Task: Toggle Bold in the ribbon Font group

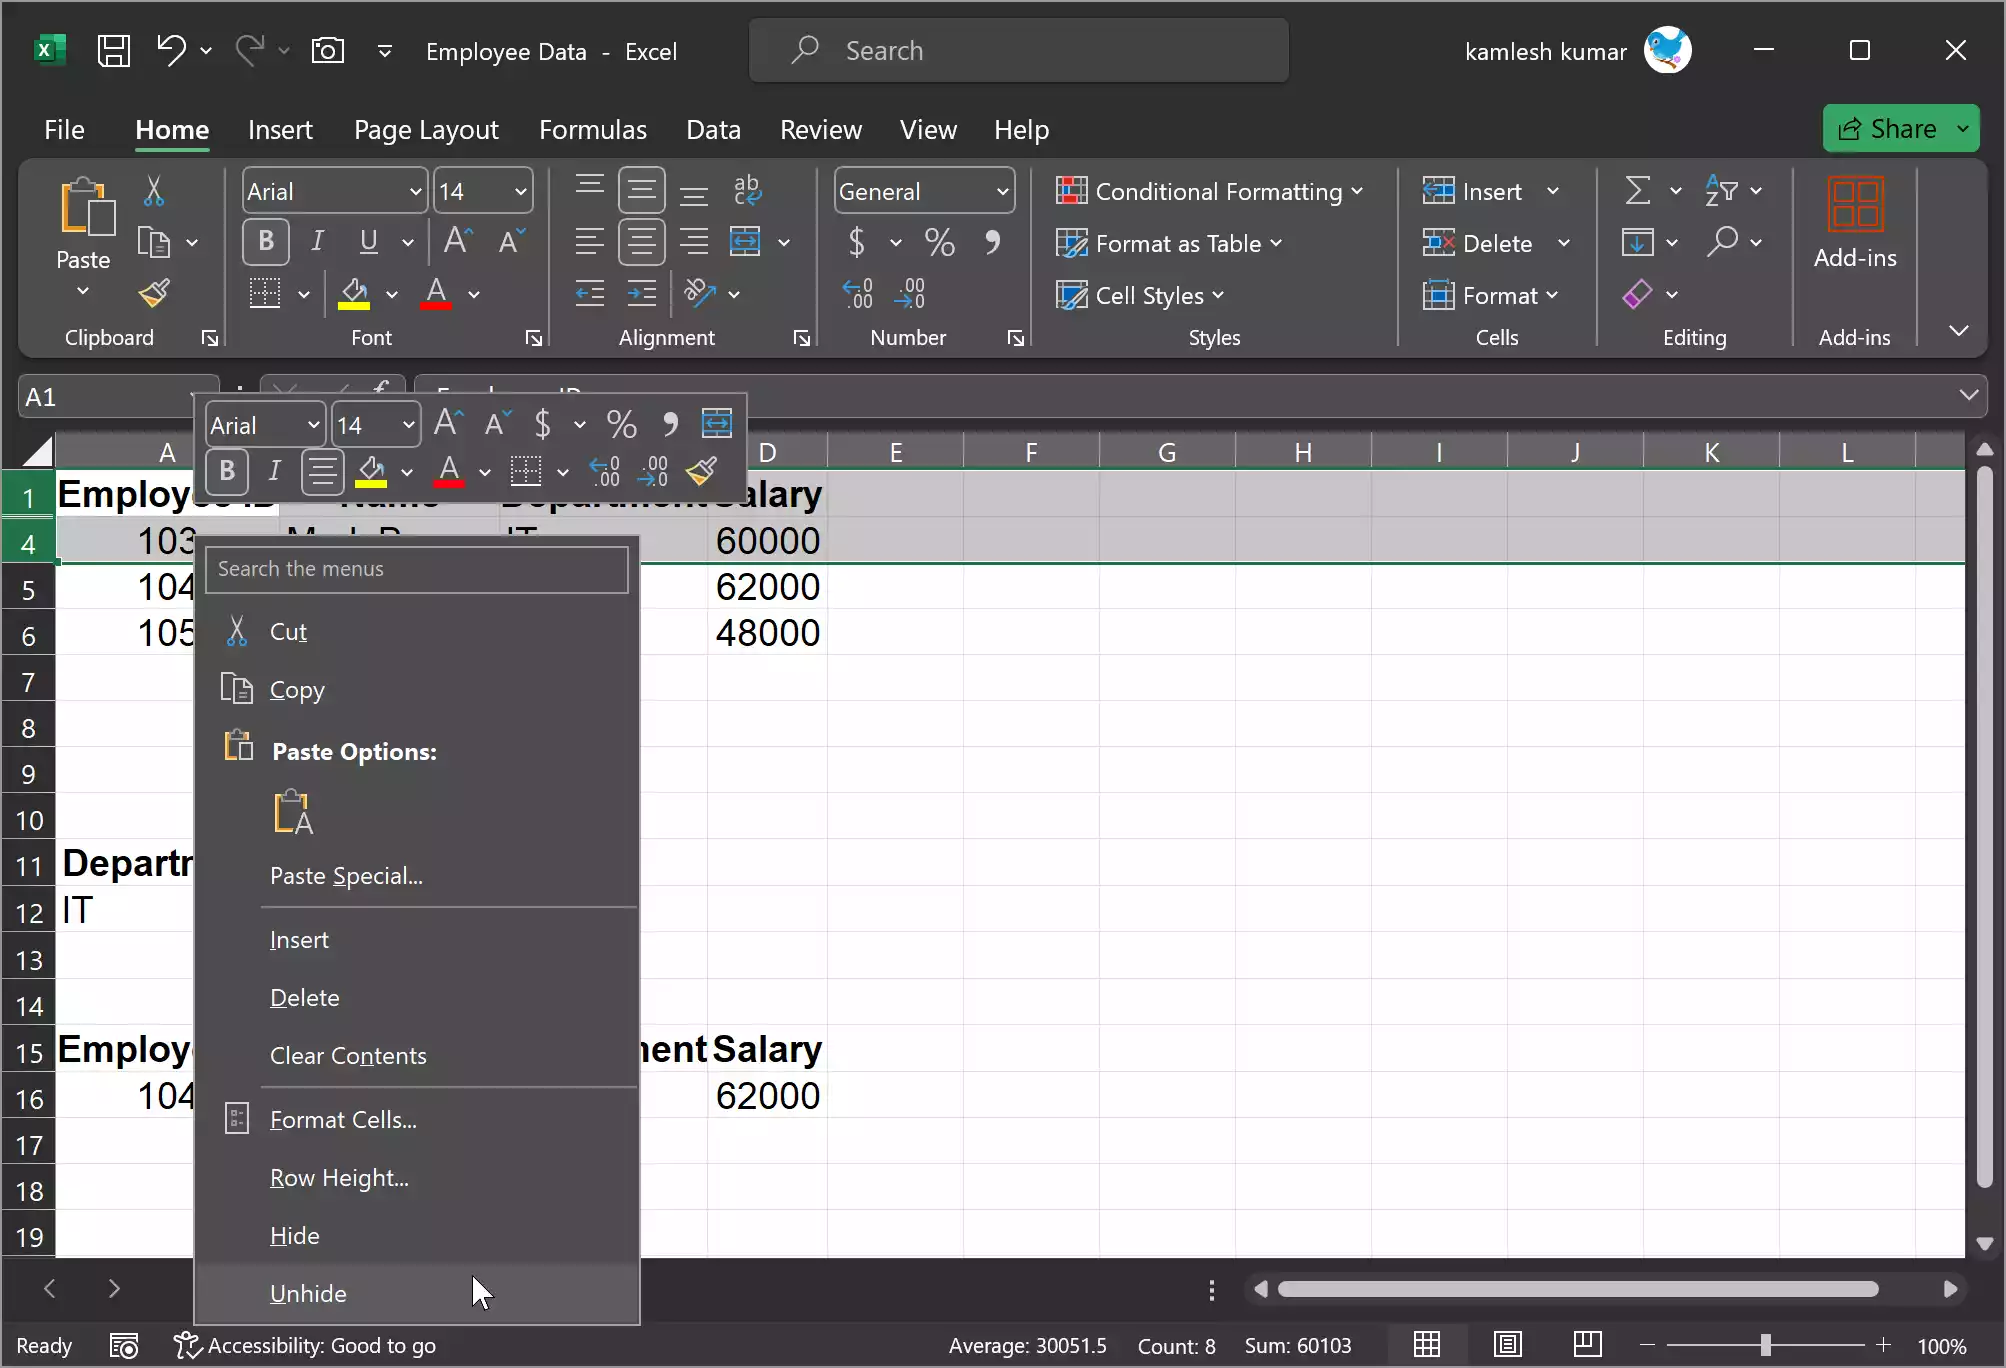Action: tap(266, 242)
